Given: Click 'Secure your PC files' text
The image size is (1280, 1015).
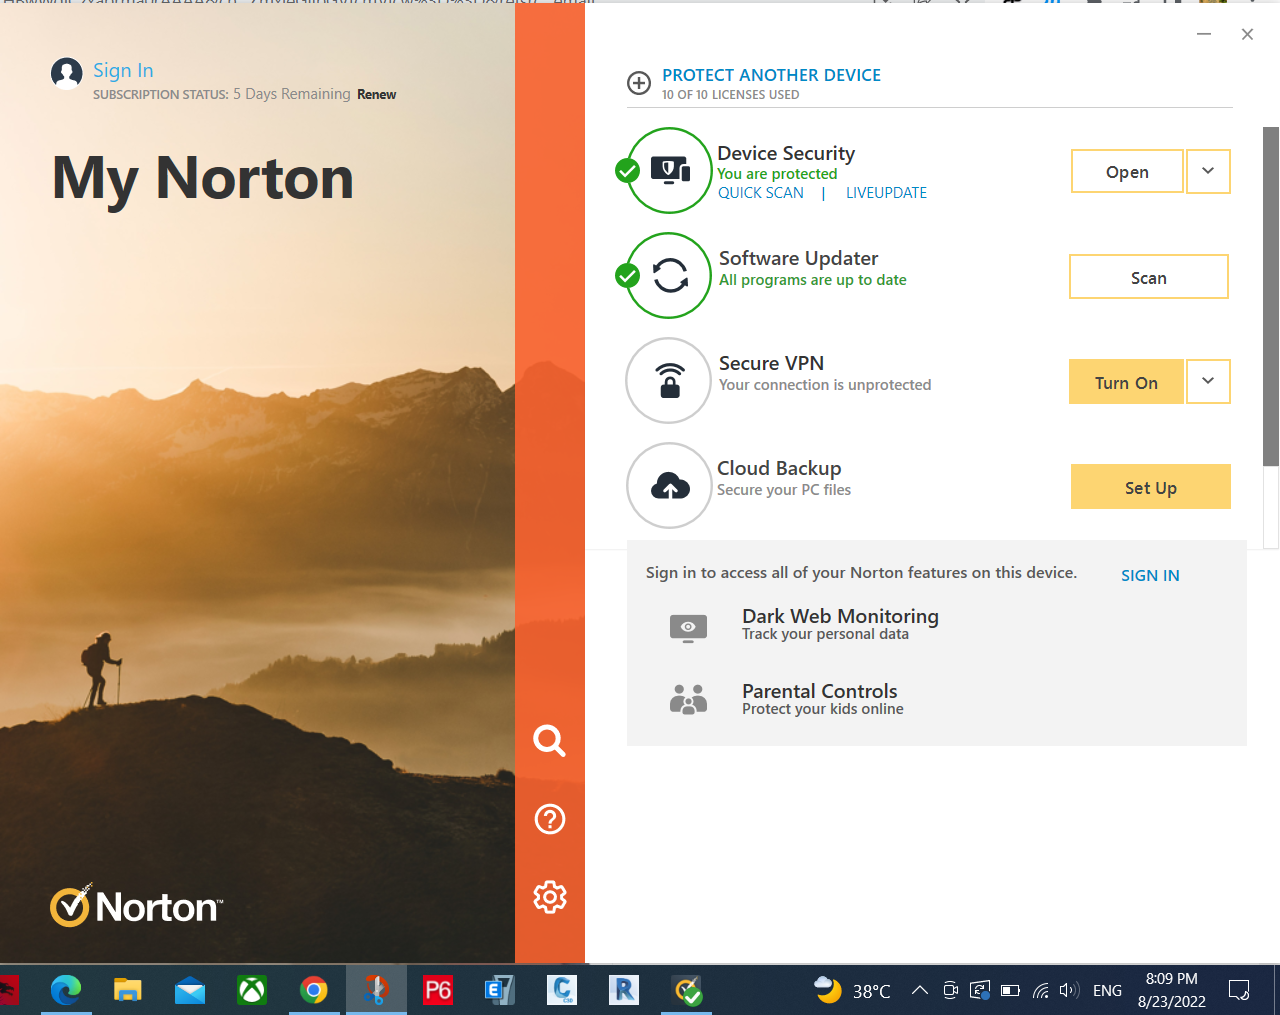Looking at the screenshot, I should tap(784, 490).
